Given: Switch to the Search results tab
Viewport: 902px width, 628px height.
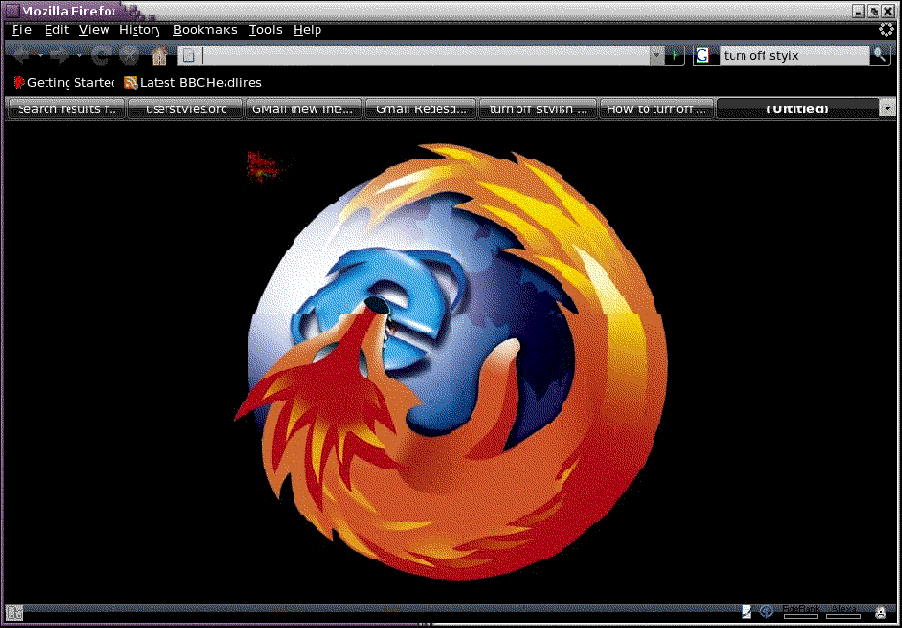Looking at the screenshot, I should [67, 109].
